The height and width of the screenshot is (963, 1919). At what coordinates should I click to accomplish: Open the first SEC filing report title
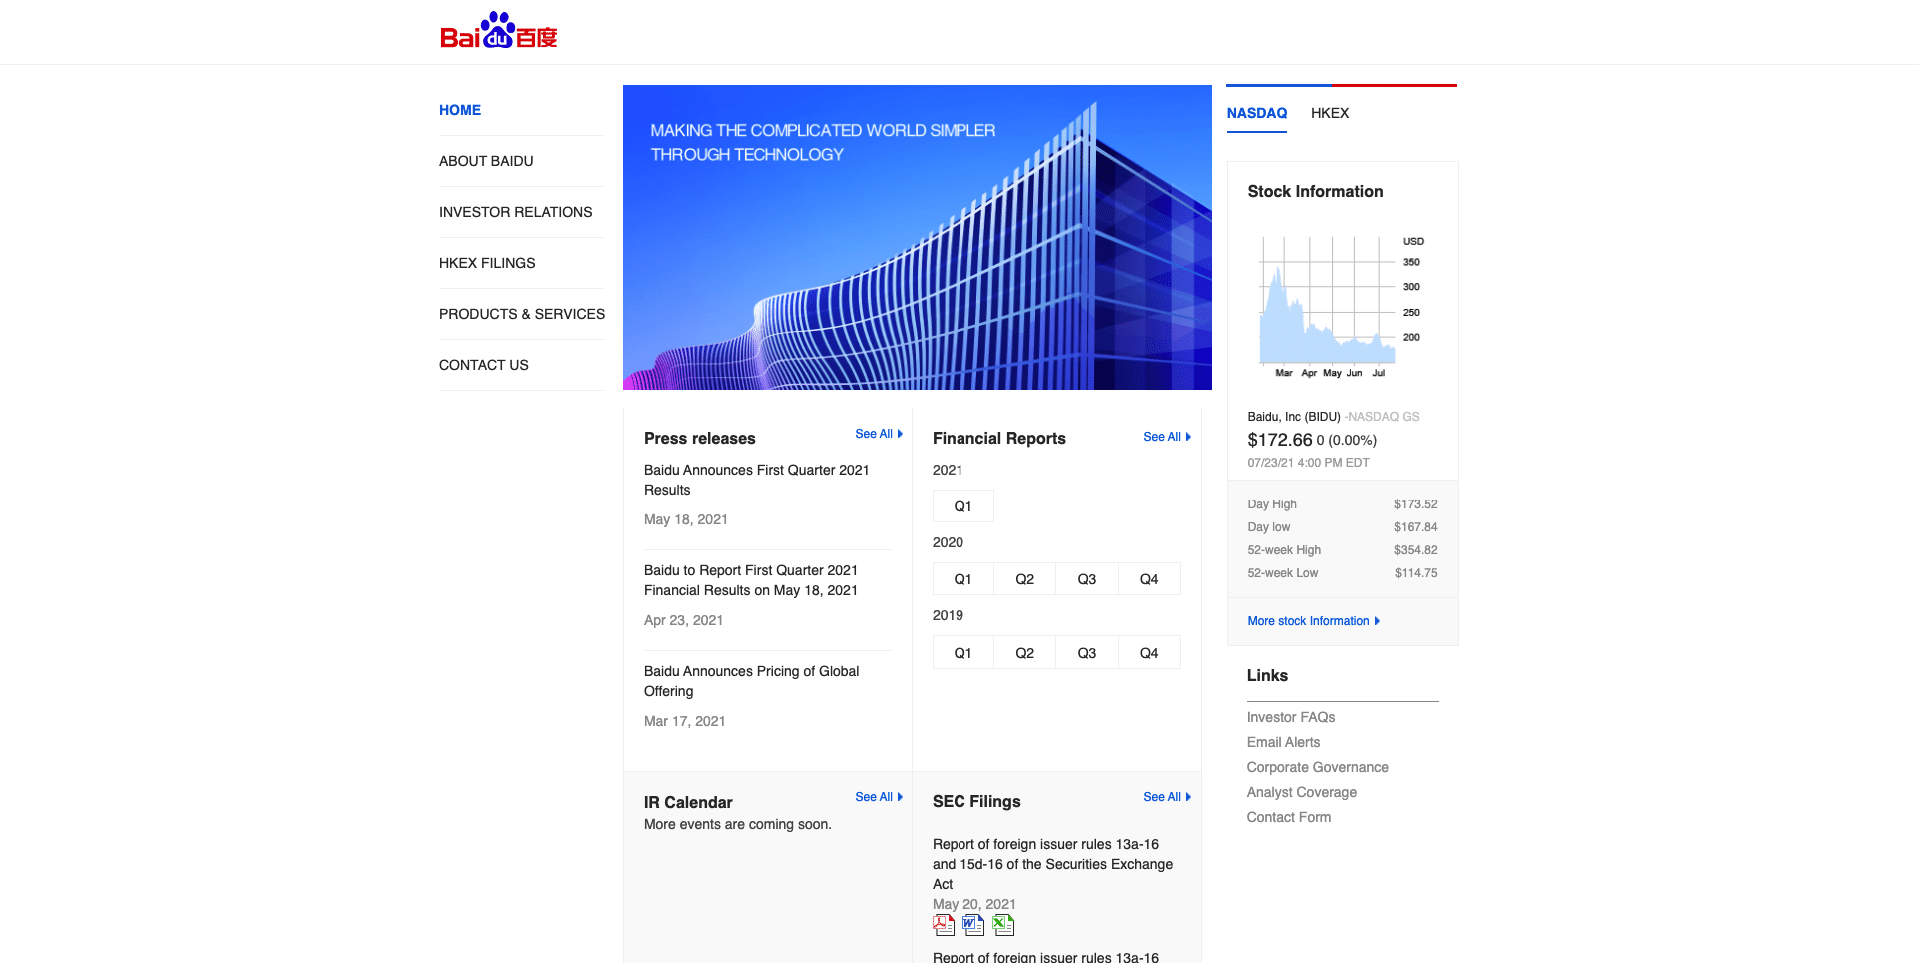point(1053,864)
